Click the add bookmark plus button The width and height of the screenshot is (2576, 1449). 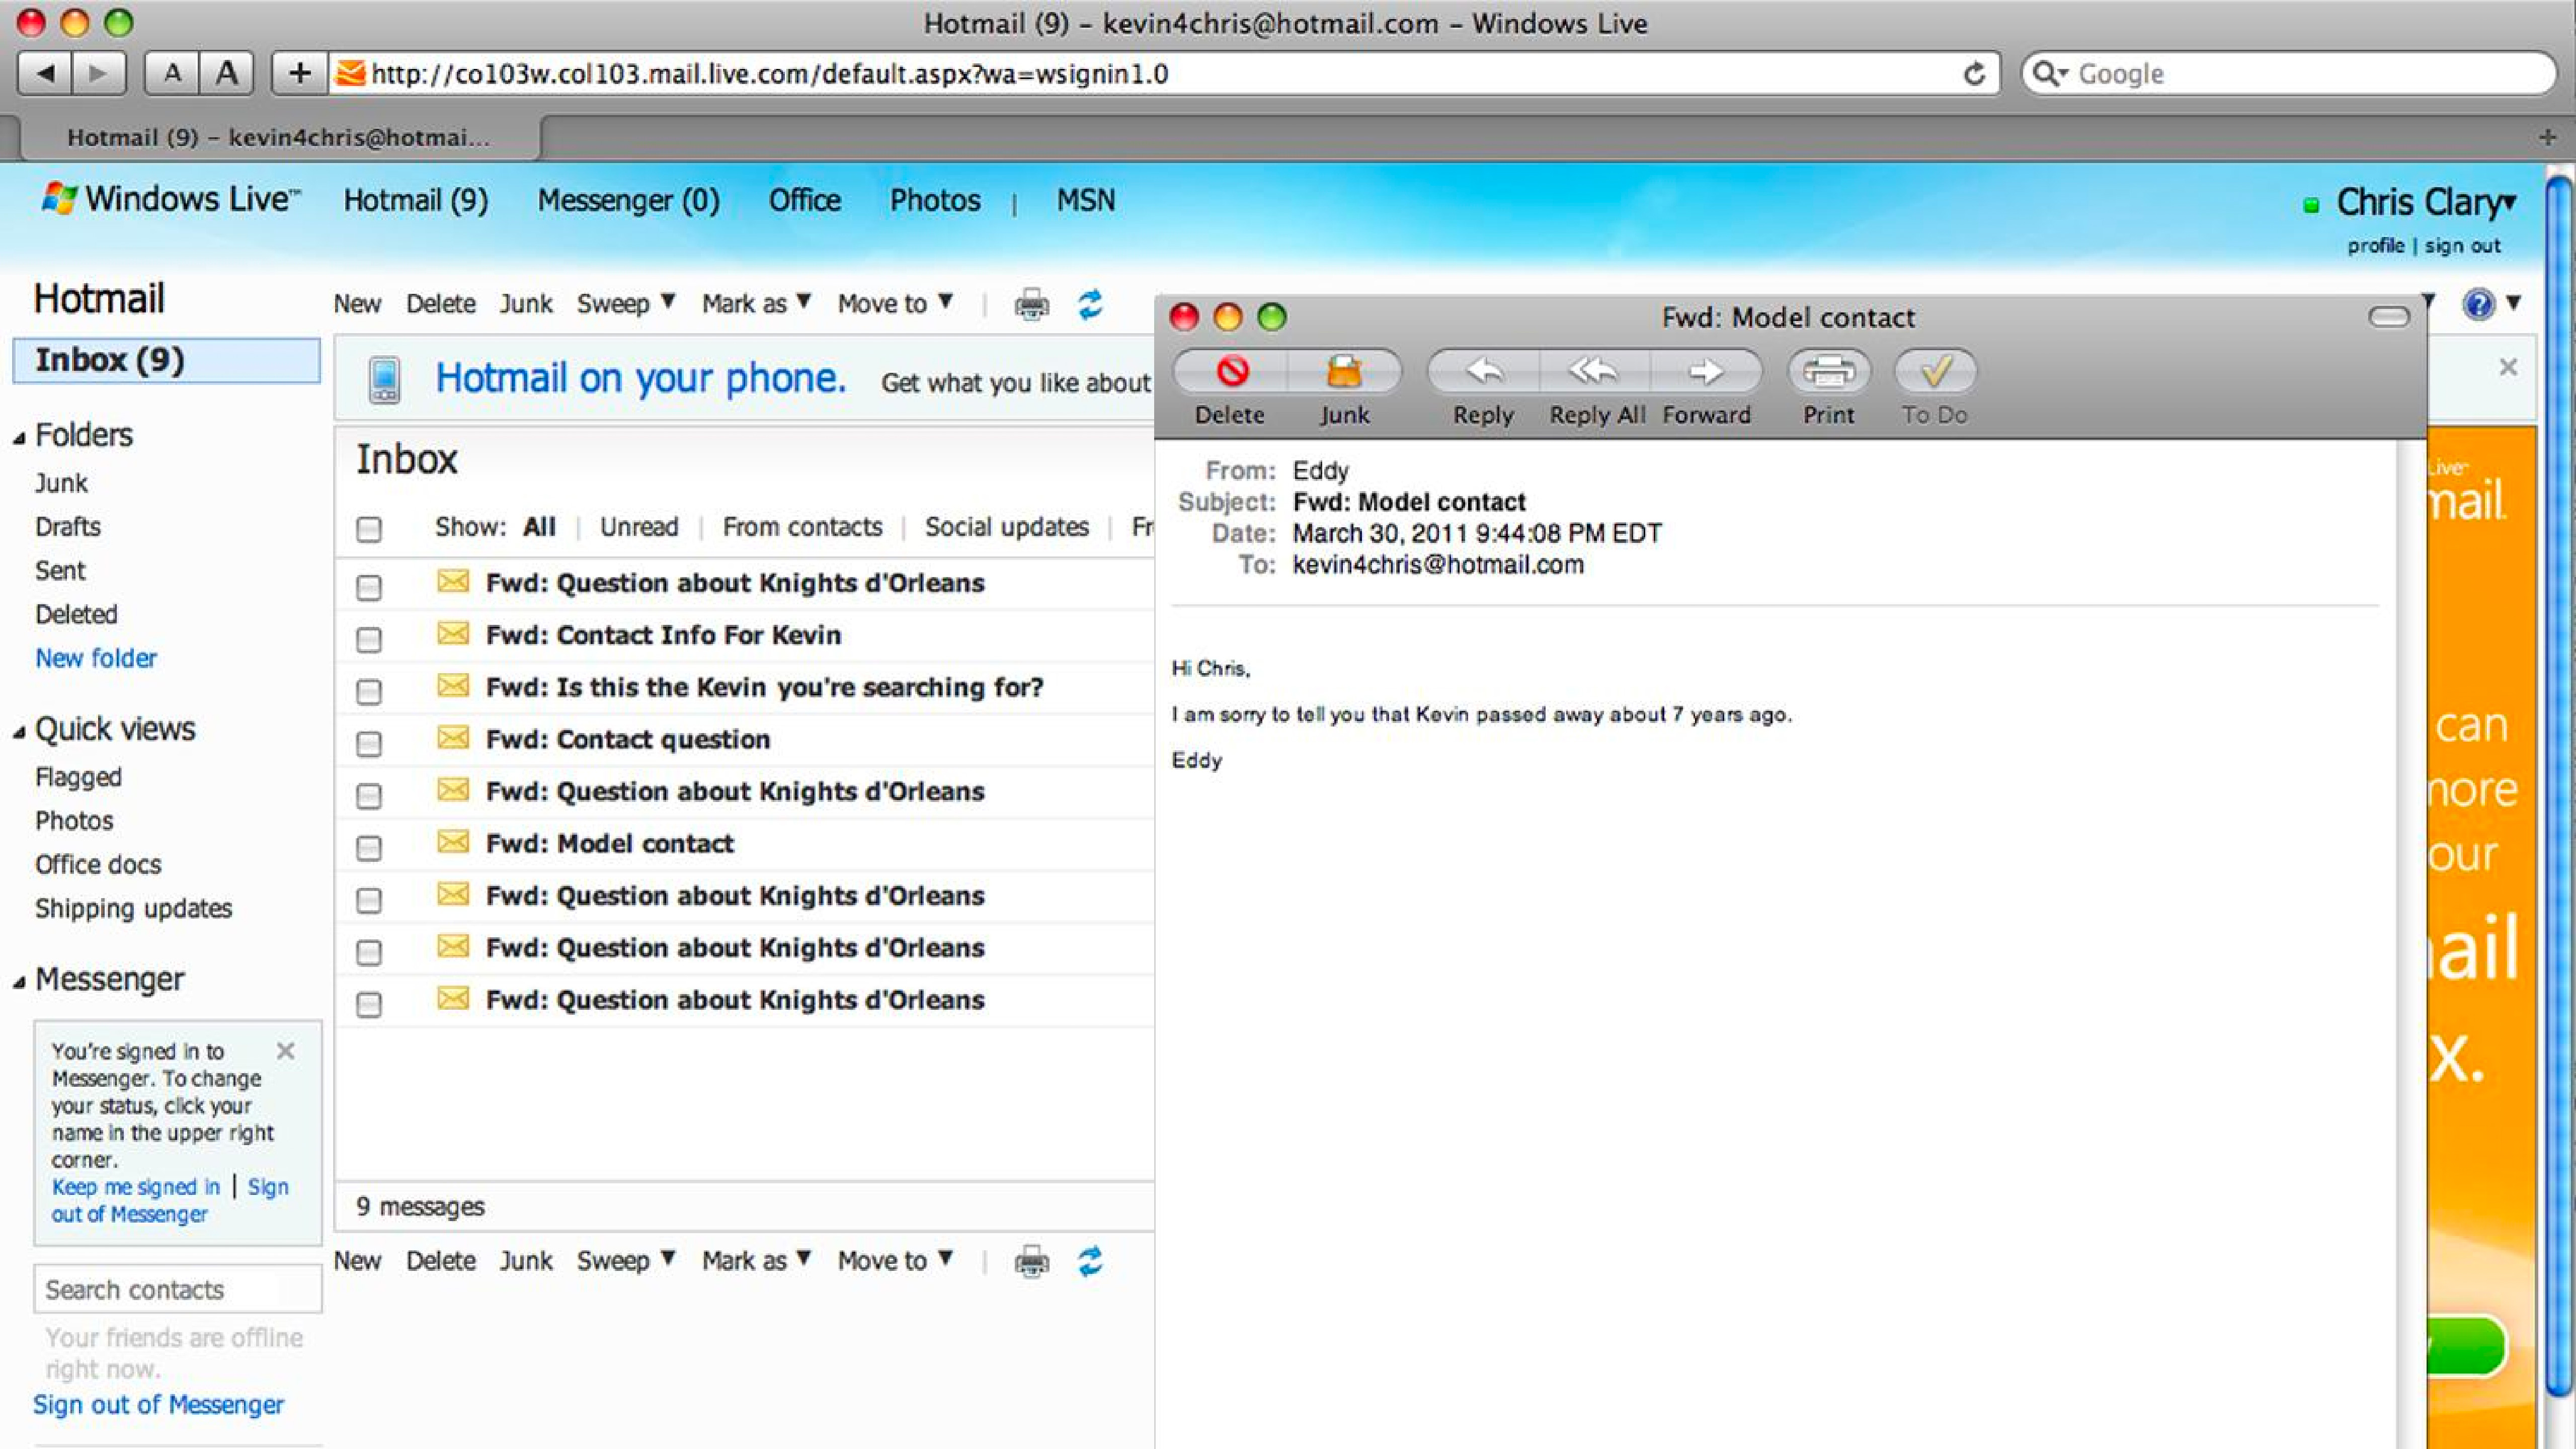click(300, 73)
